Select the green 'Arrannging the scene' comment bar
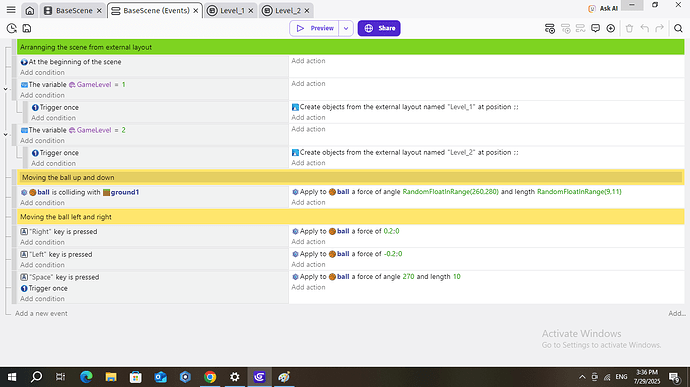The height and width of the screenshot is (387, 690). [351, 47]
